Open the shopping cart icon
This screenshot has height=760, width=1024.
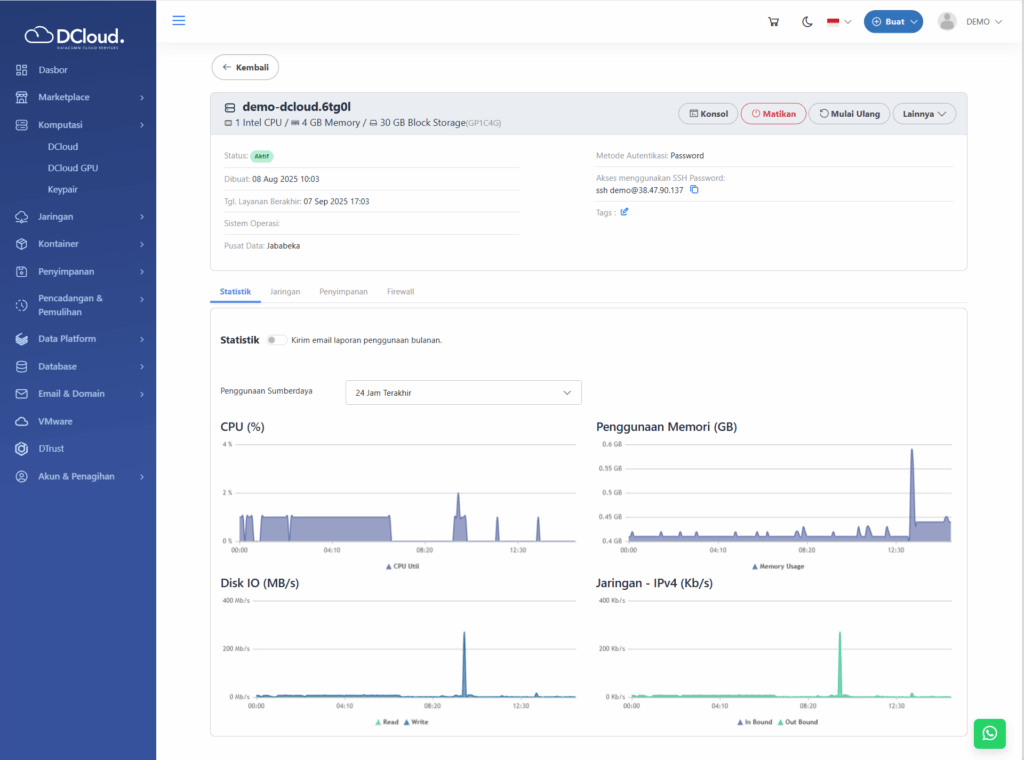(x=773, y=22)
